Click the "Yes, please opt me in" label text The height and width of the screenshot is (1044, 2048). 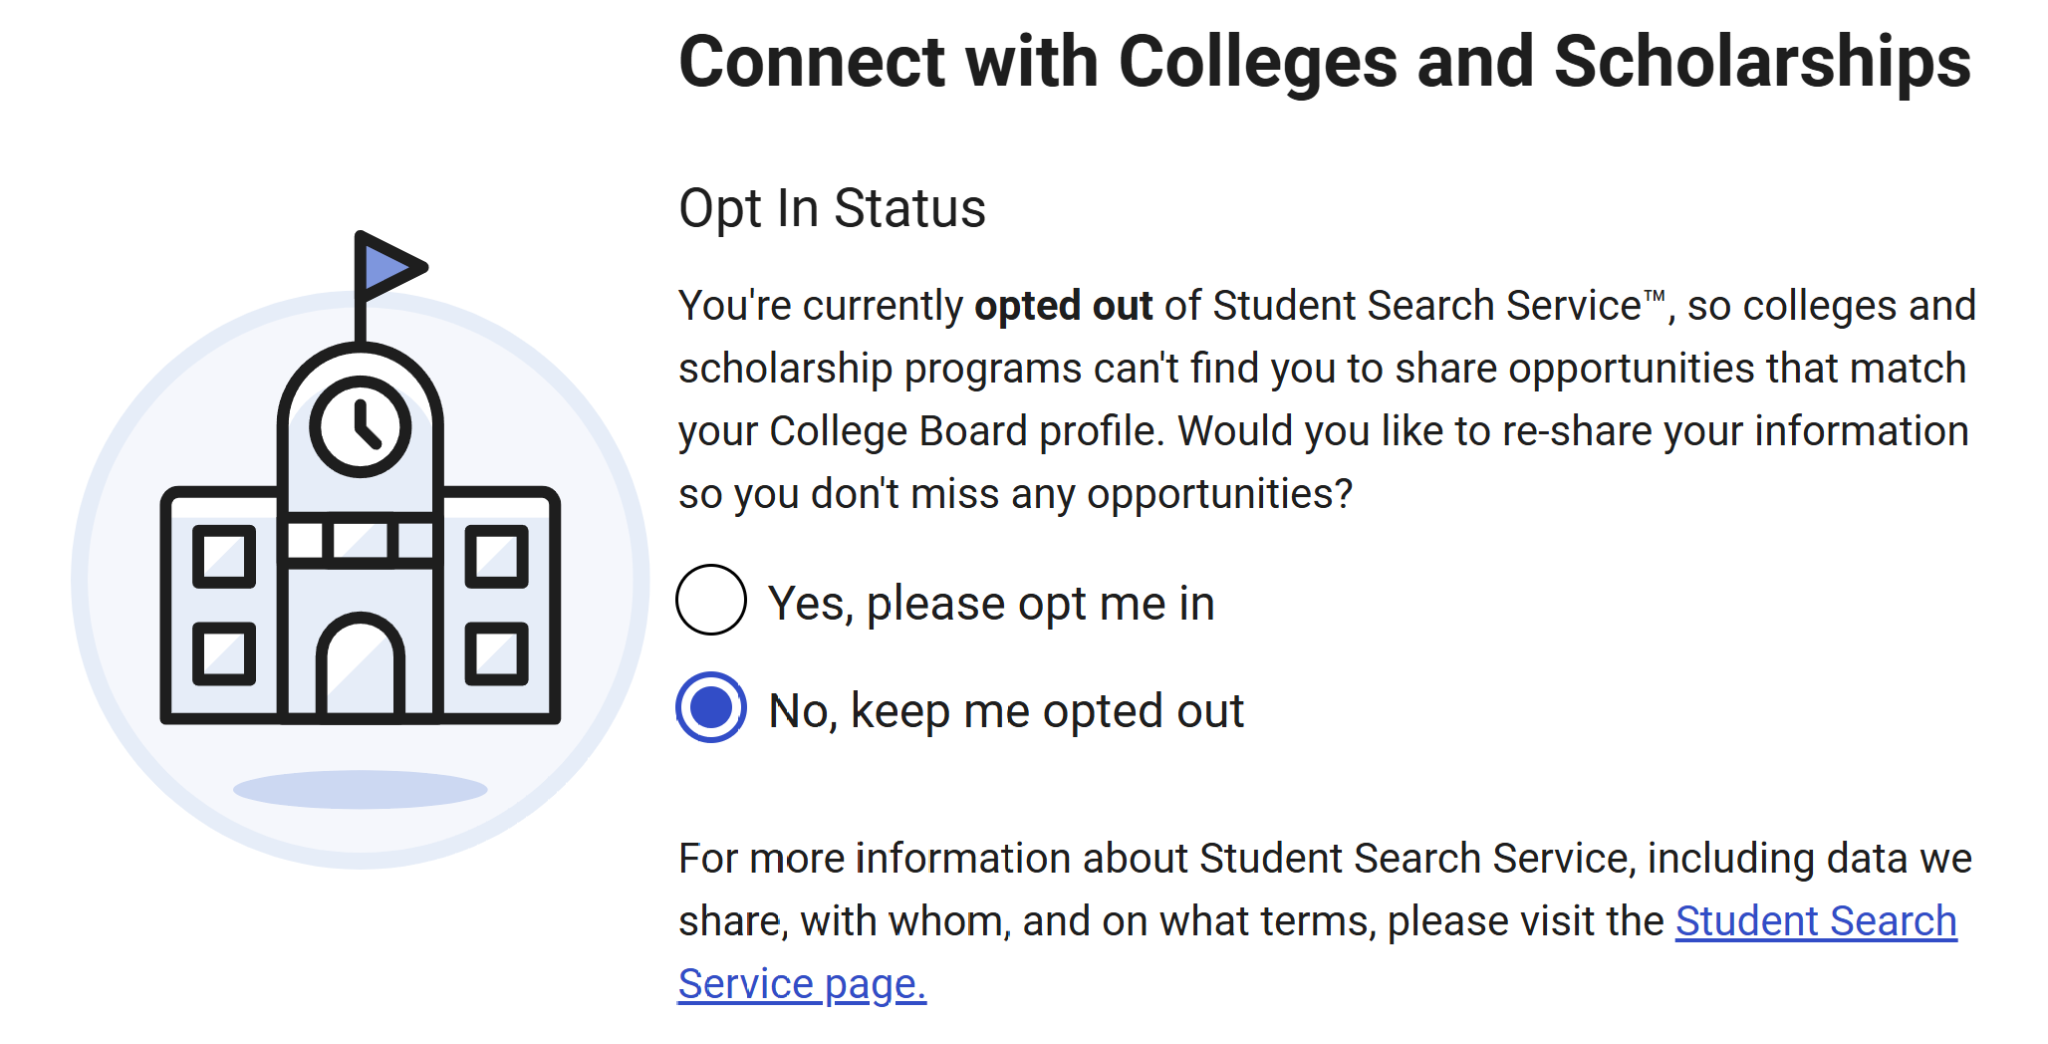point(991,604)
